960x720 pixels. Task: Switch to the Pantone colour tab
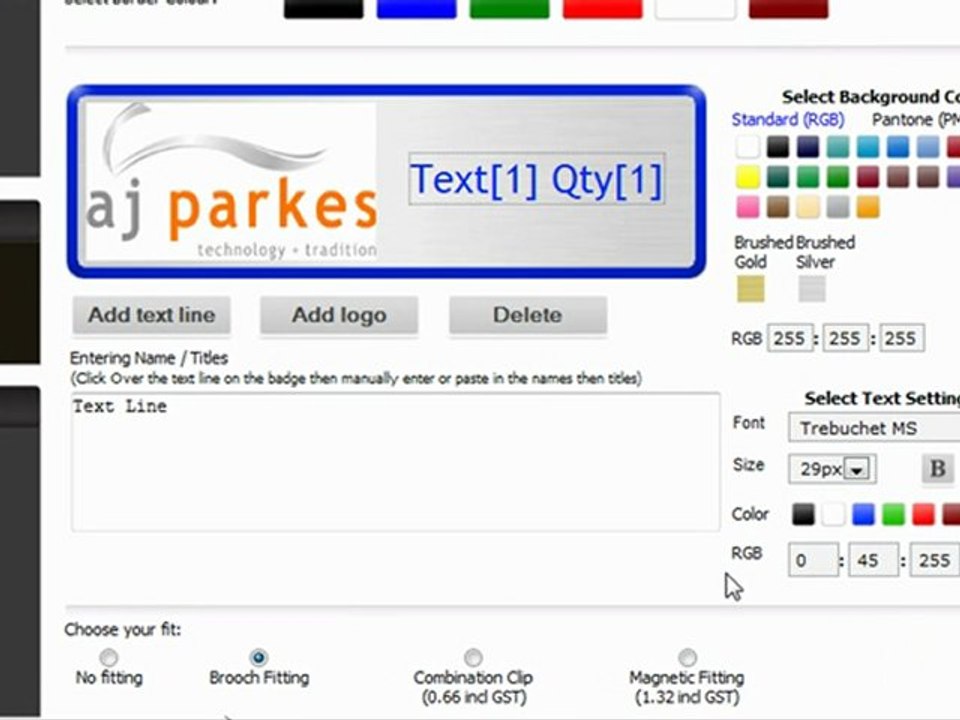point(916,119)
